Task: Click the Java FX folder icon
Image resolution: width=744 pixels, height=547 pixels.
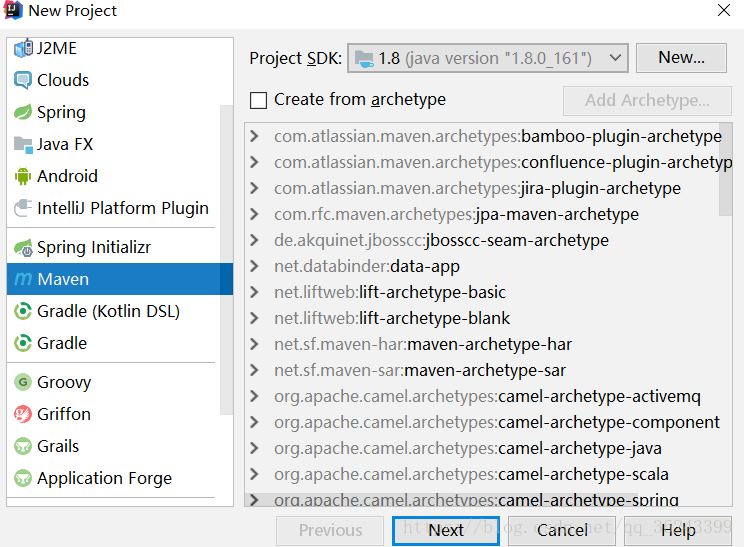Action: (x=23, y=144)
